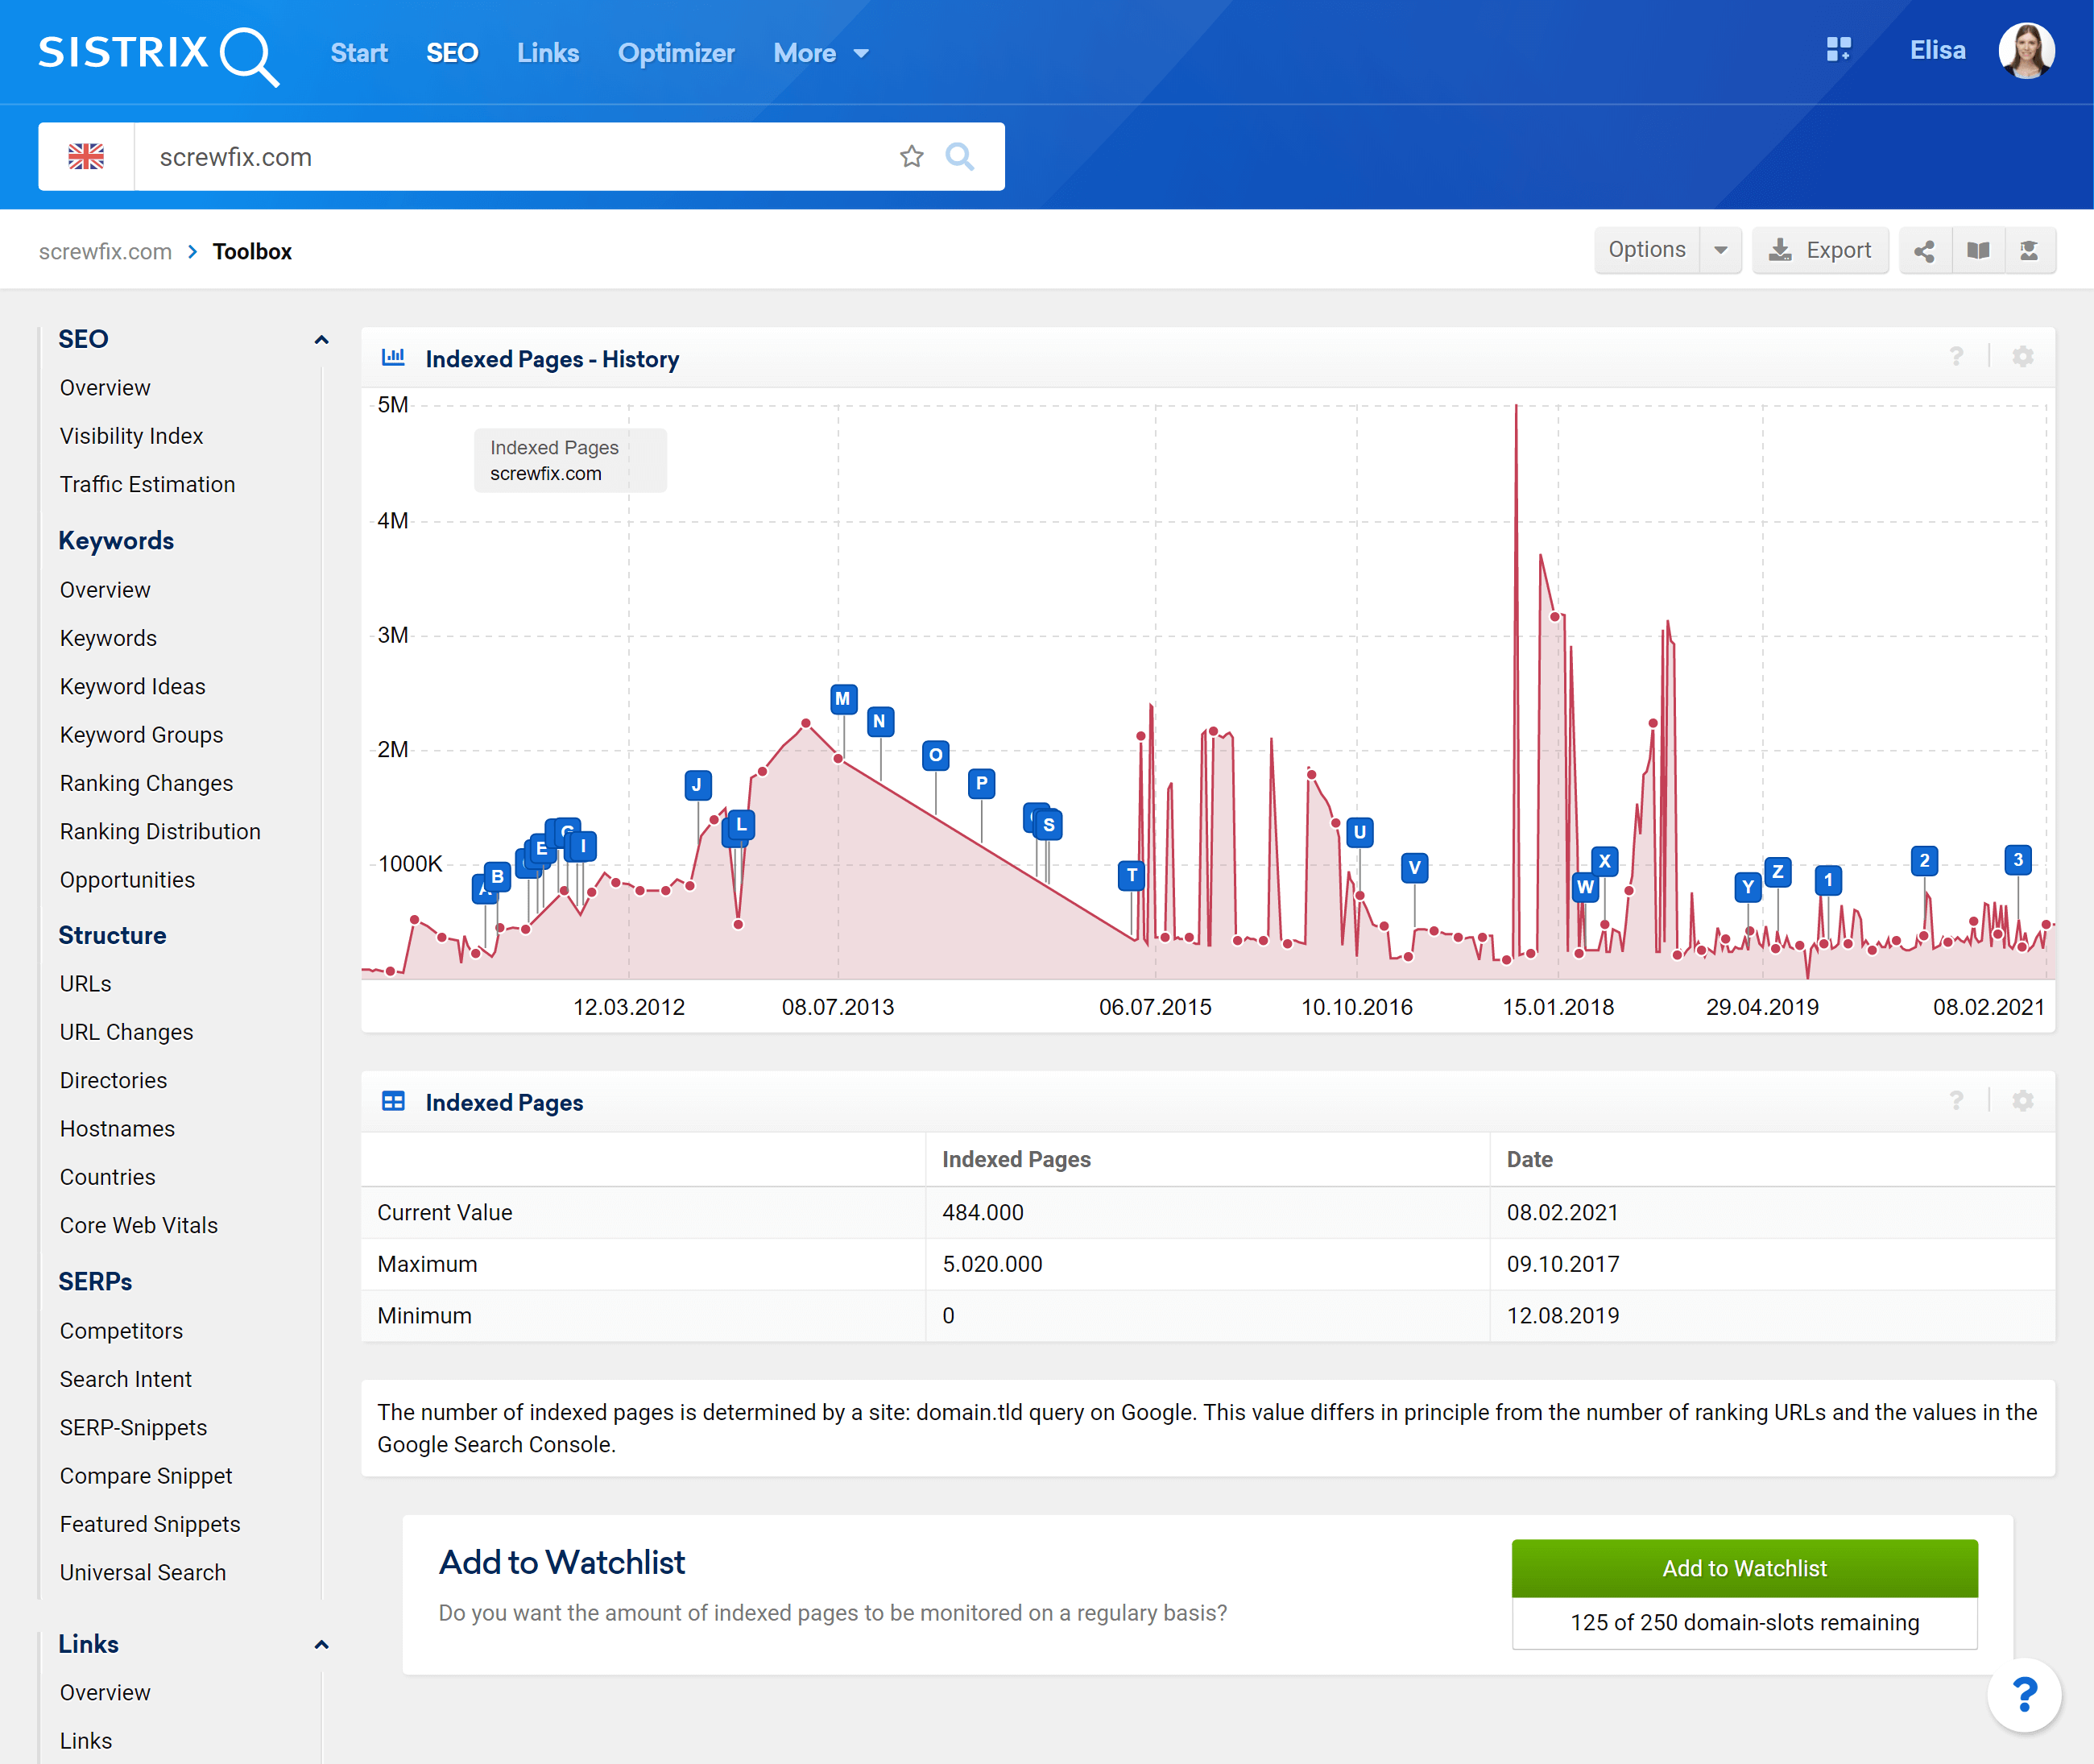This screenshot has width=2094, height=1764.
Task: Click the Export button
Action: click(x=1820, y=250)
